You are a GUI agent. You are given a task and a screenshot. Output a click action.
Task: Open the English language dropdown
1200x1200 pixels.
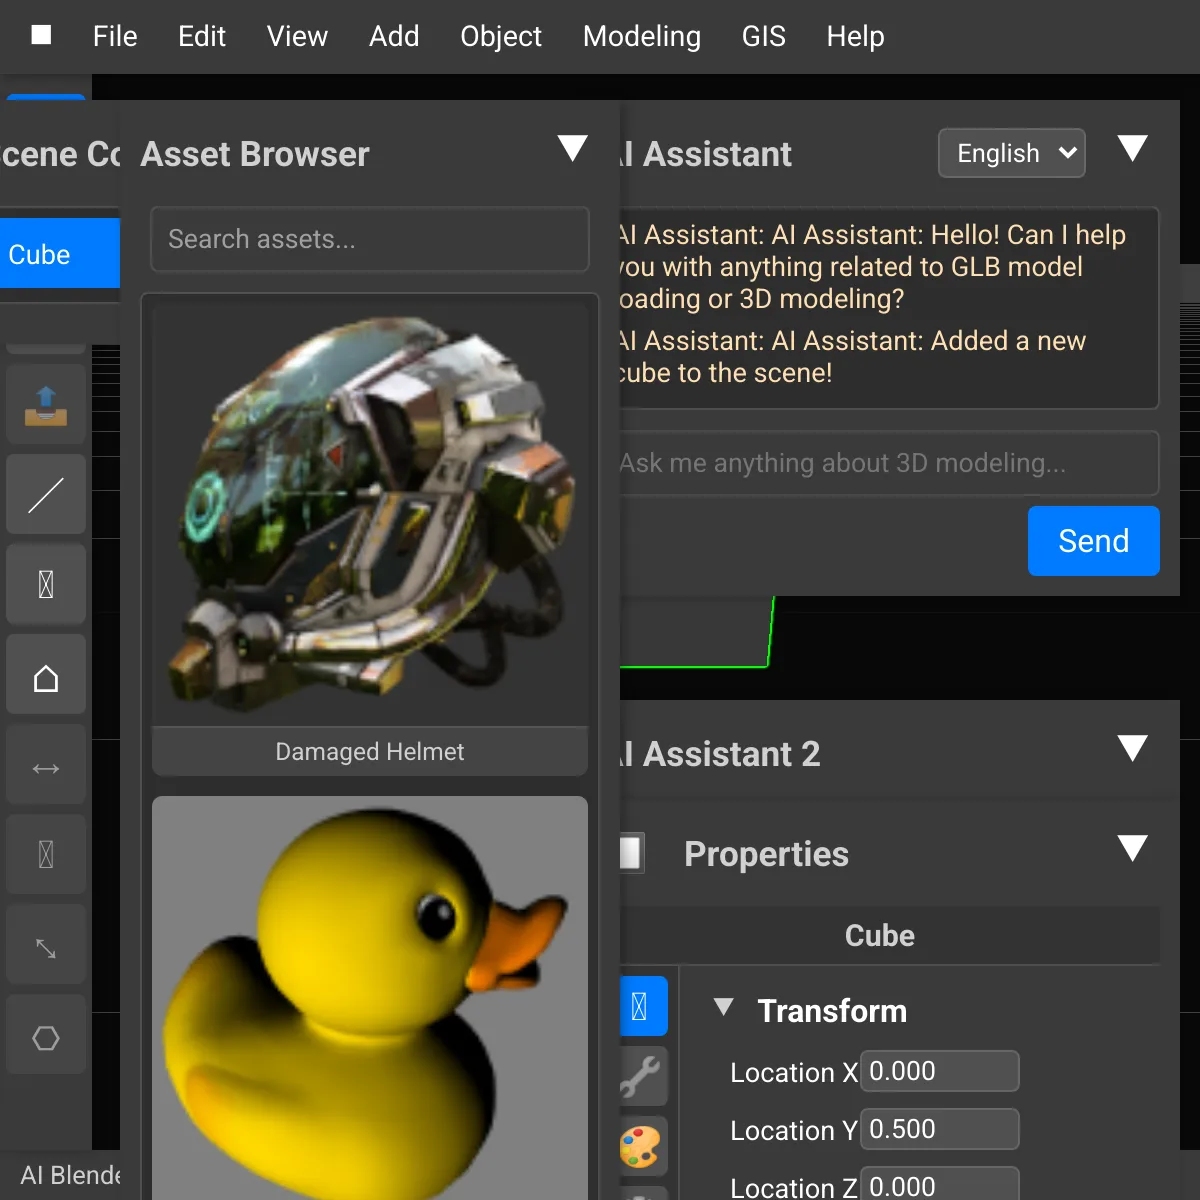click(1012, 153)
